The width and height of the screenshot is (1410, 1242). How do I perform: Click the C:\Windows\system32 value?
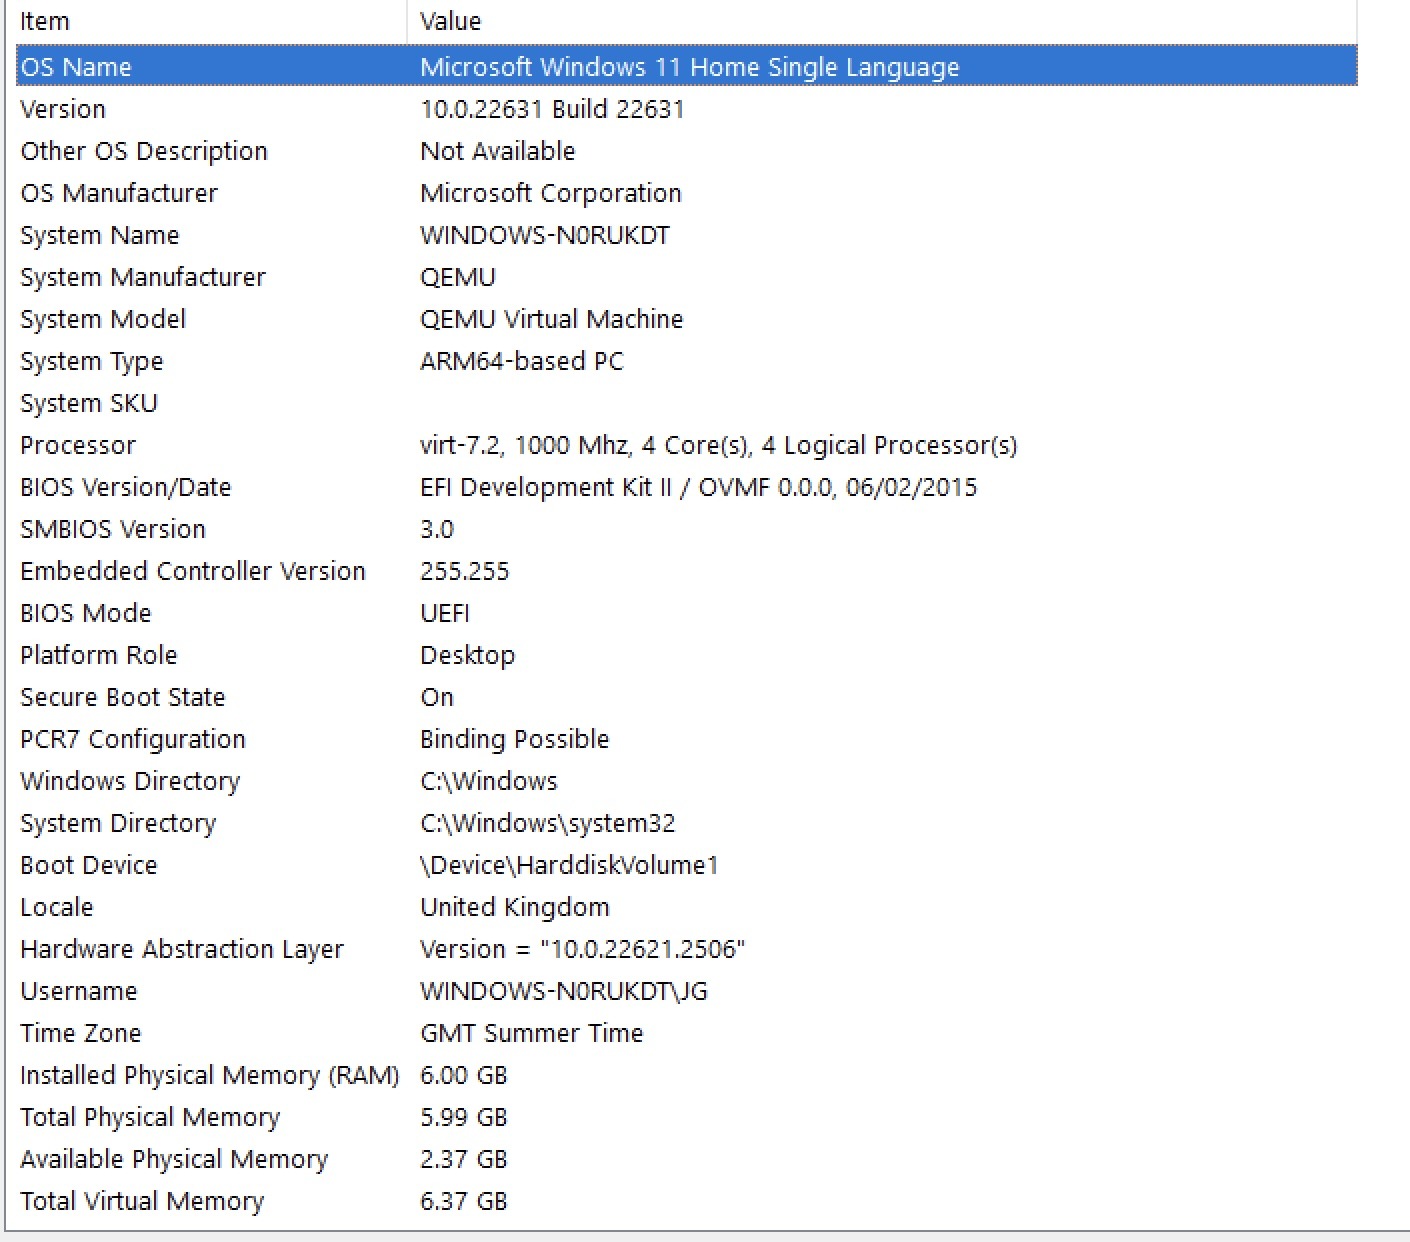(548, 823)
